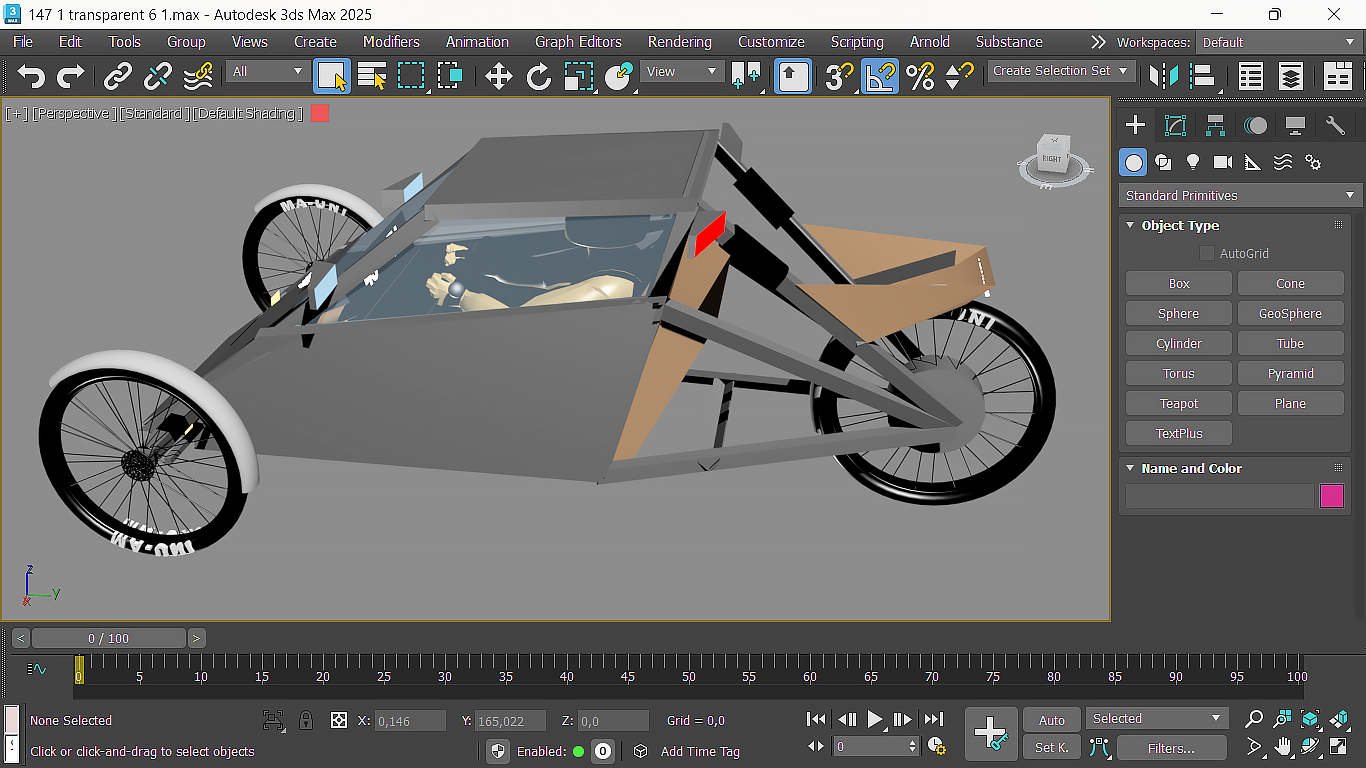The image size is (1366, 768).
Task: Toggle Percent Snap
Action: (920, 77)
